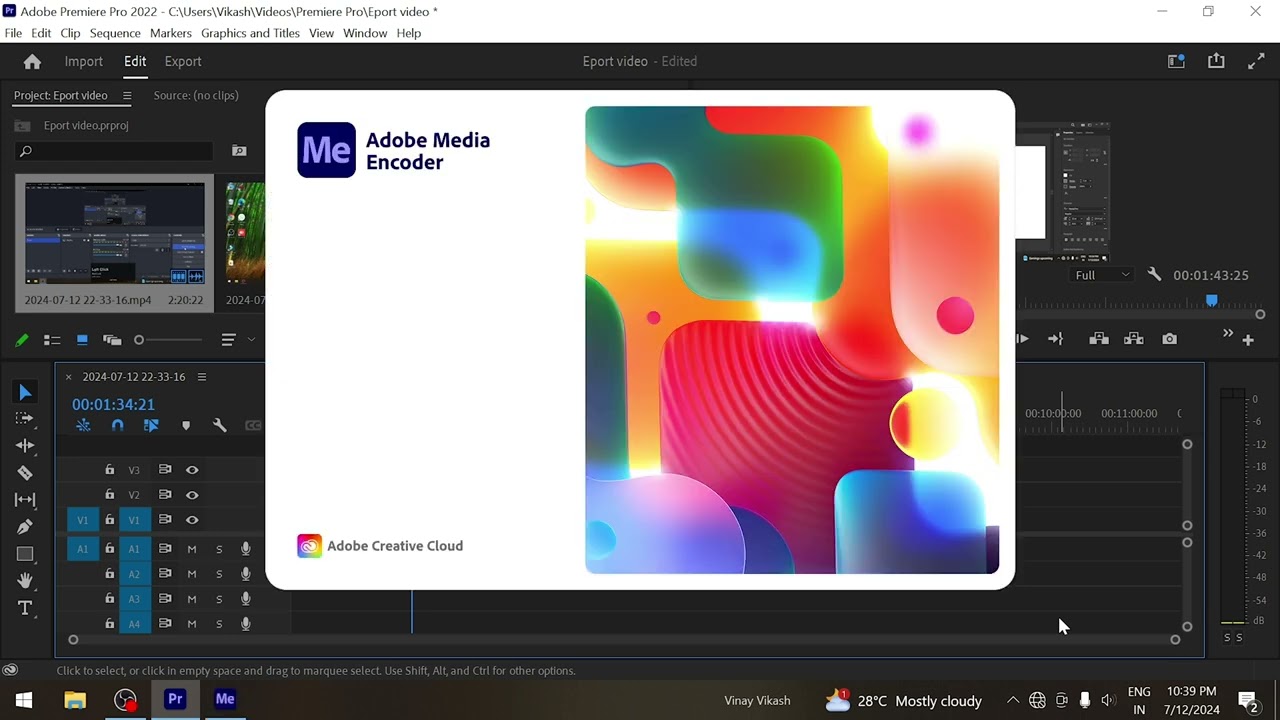
Task: Open the Quick Export share icon
Action: point(1216,61)
